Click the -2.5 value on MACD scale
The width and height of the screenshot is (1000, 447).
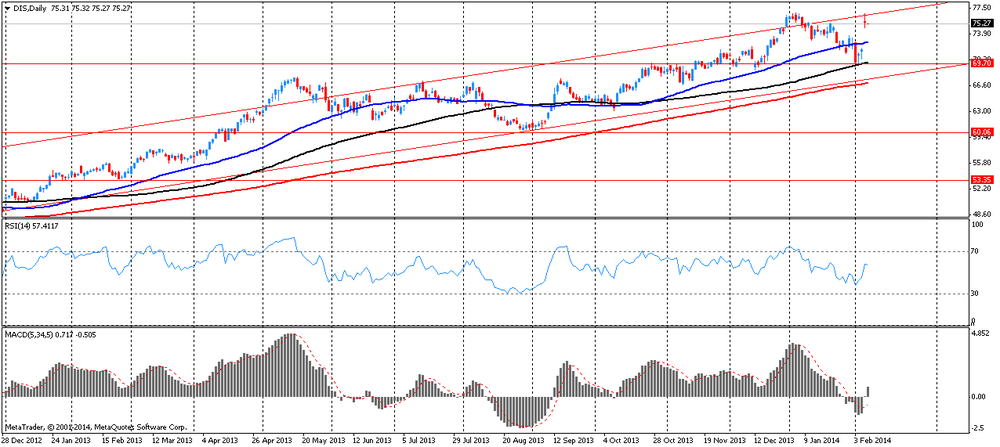click(978, 429)
